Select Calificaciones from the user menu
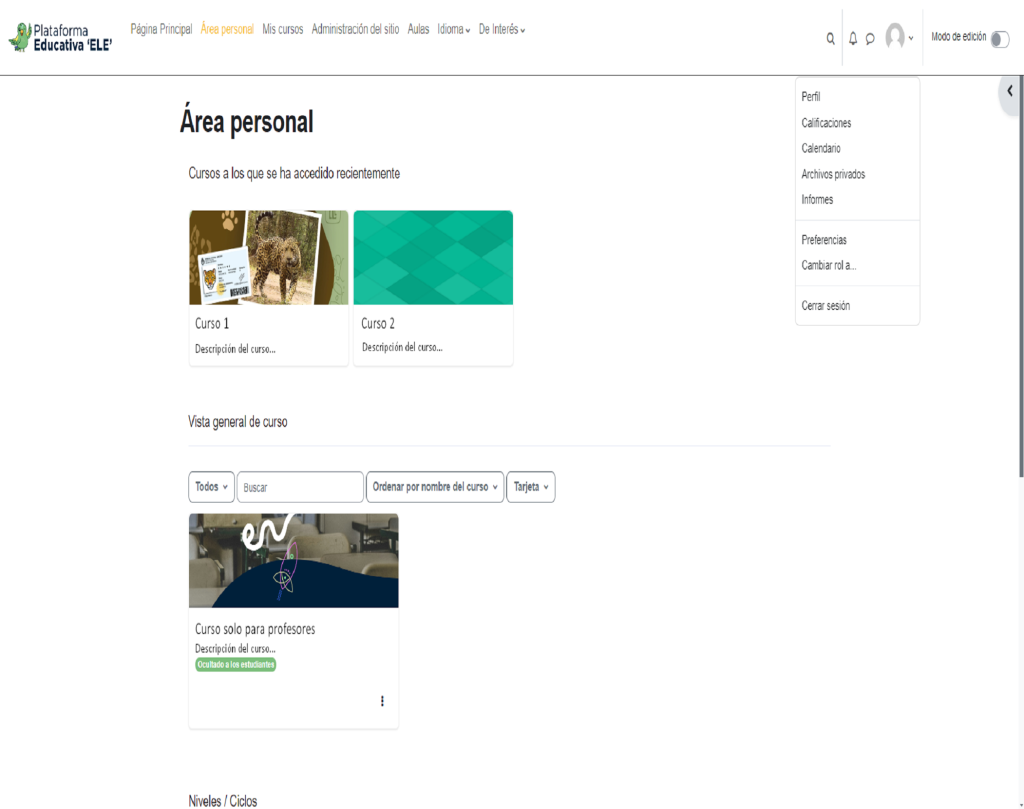Viewport: 1024px width, 809px height. tap(826, 123)
